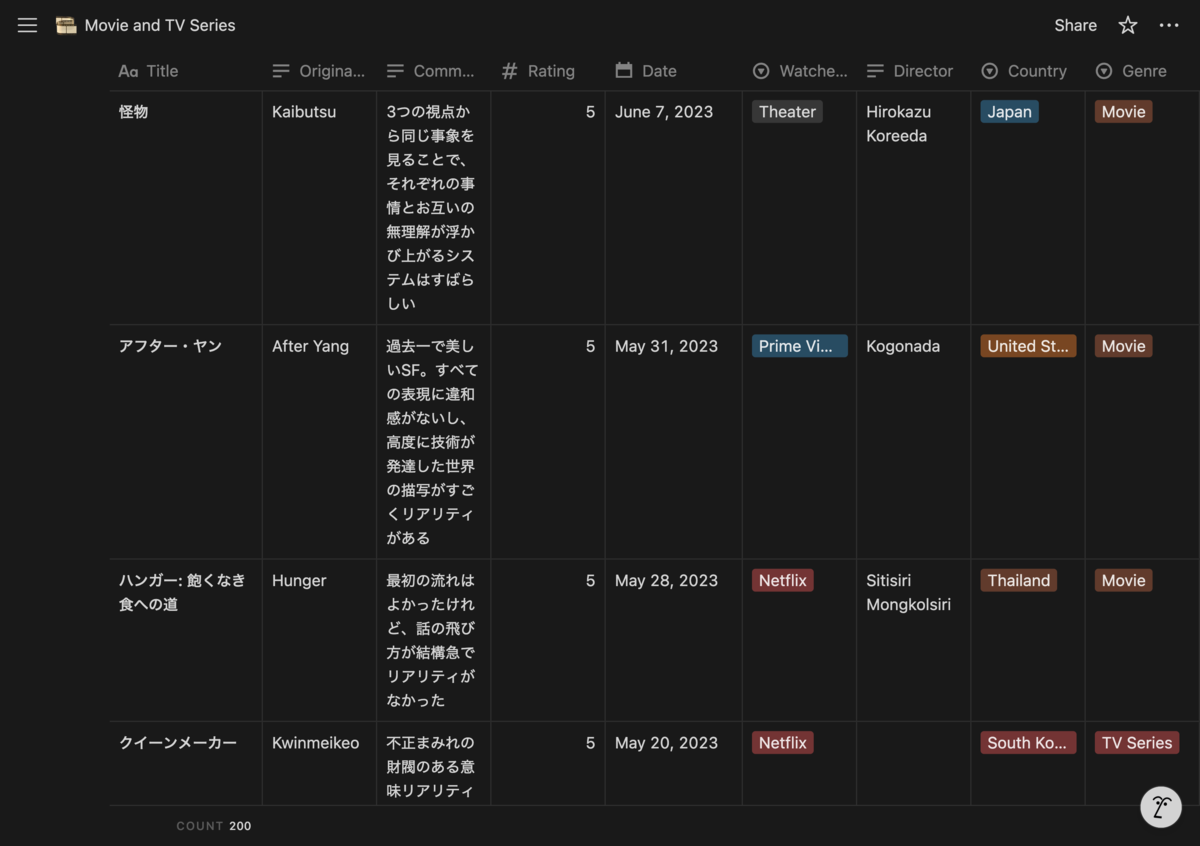Favorite this page with the star icon

(1128, 25)
